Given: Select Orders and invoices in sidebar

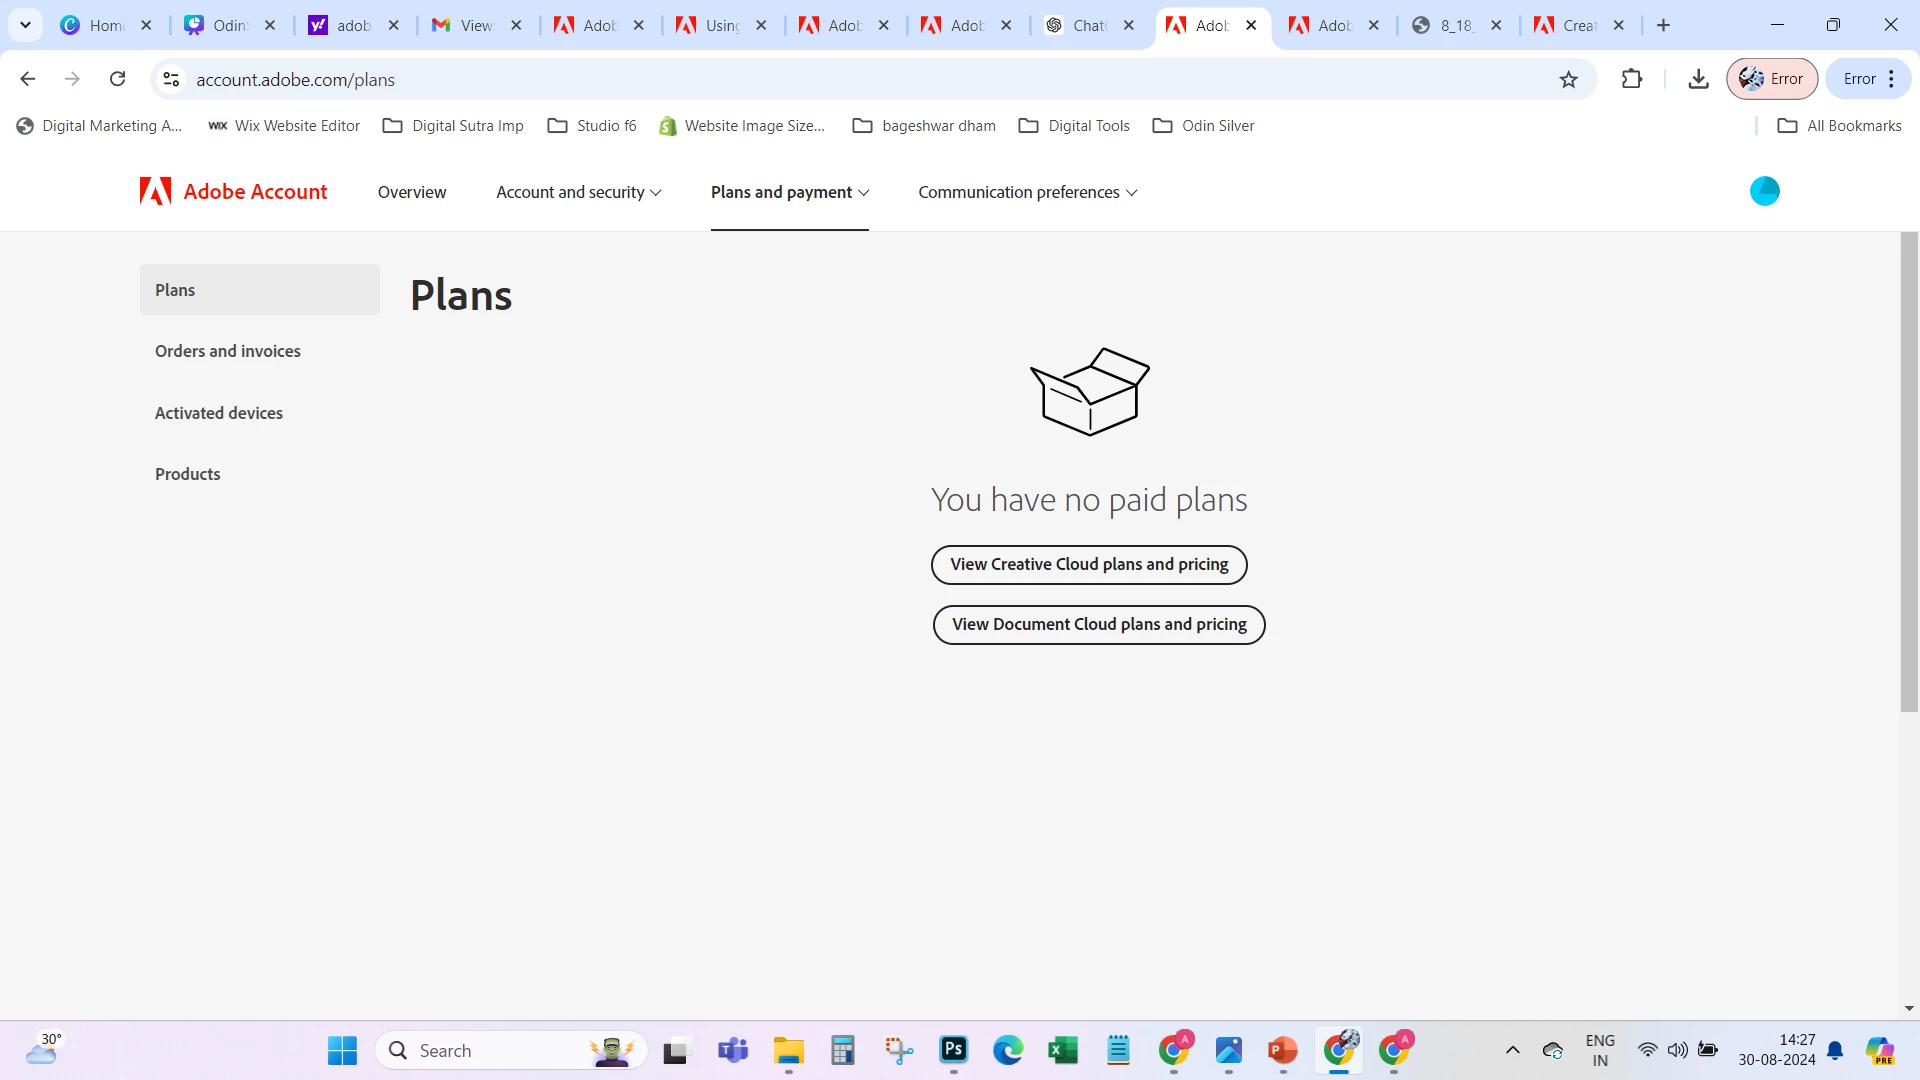Looking at the screenshot, I should coord(228,351).
